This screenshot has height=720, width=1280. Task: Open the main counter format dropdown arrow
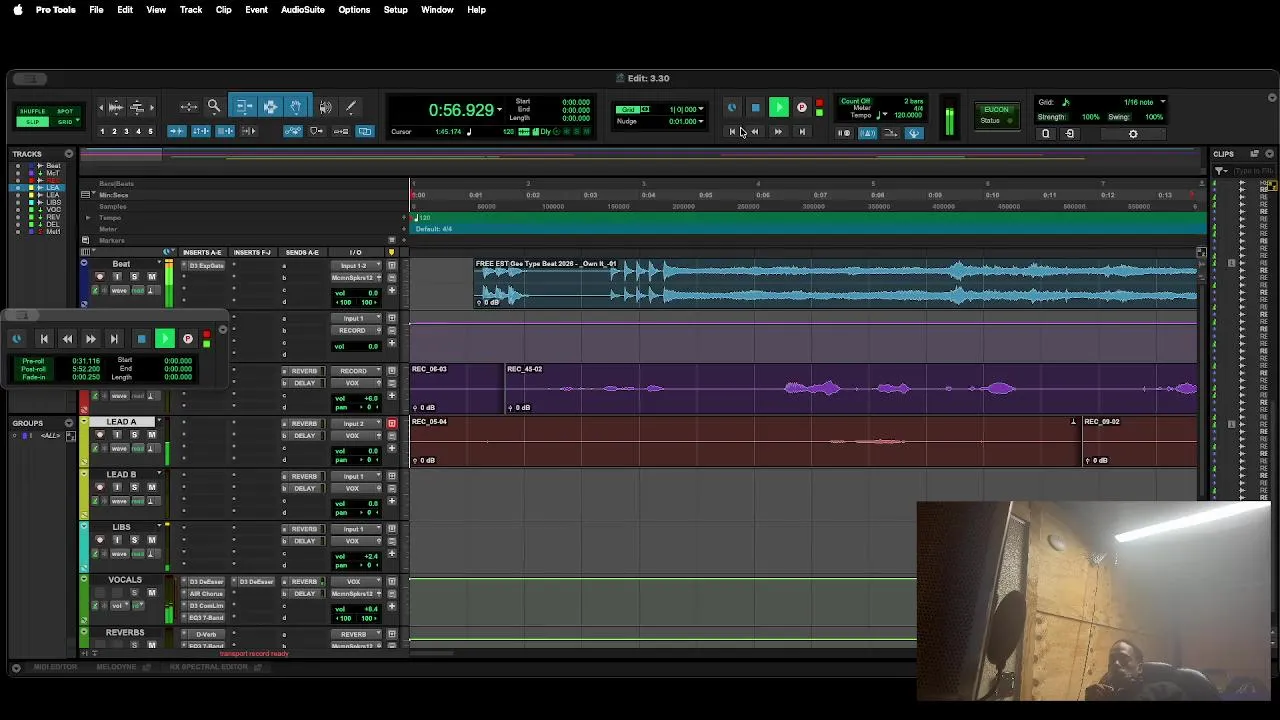499,110
